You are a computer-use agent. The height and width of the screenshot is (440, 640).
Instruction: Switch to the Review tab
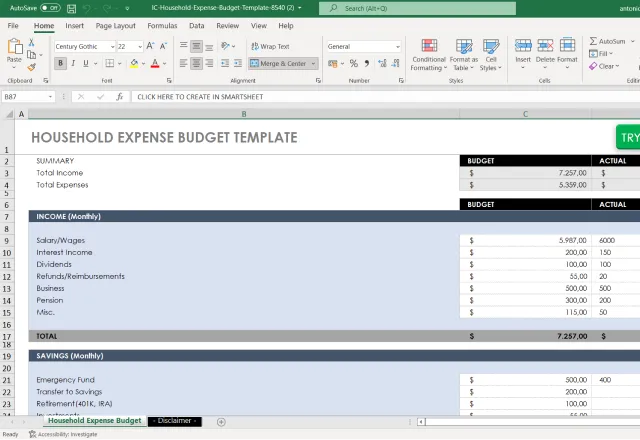point(227,26)
